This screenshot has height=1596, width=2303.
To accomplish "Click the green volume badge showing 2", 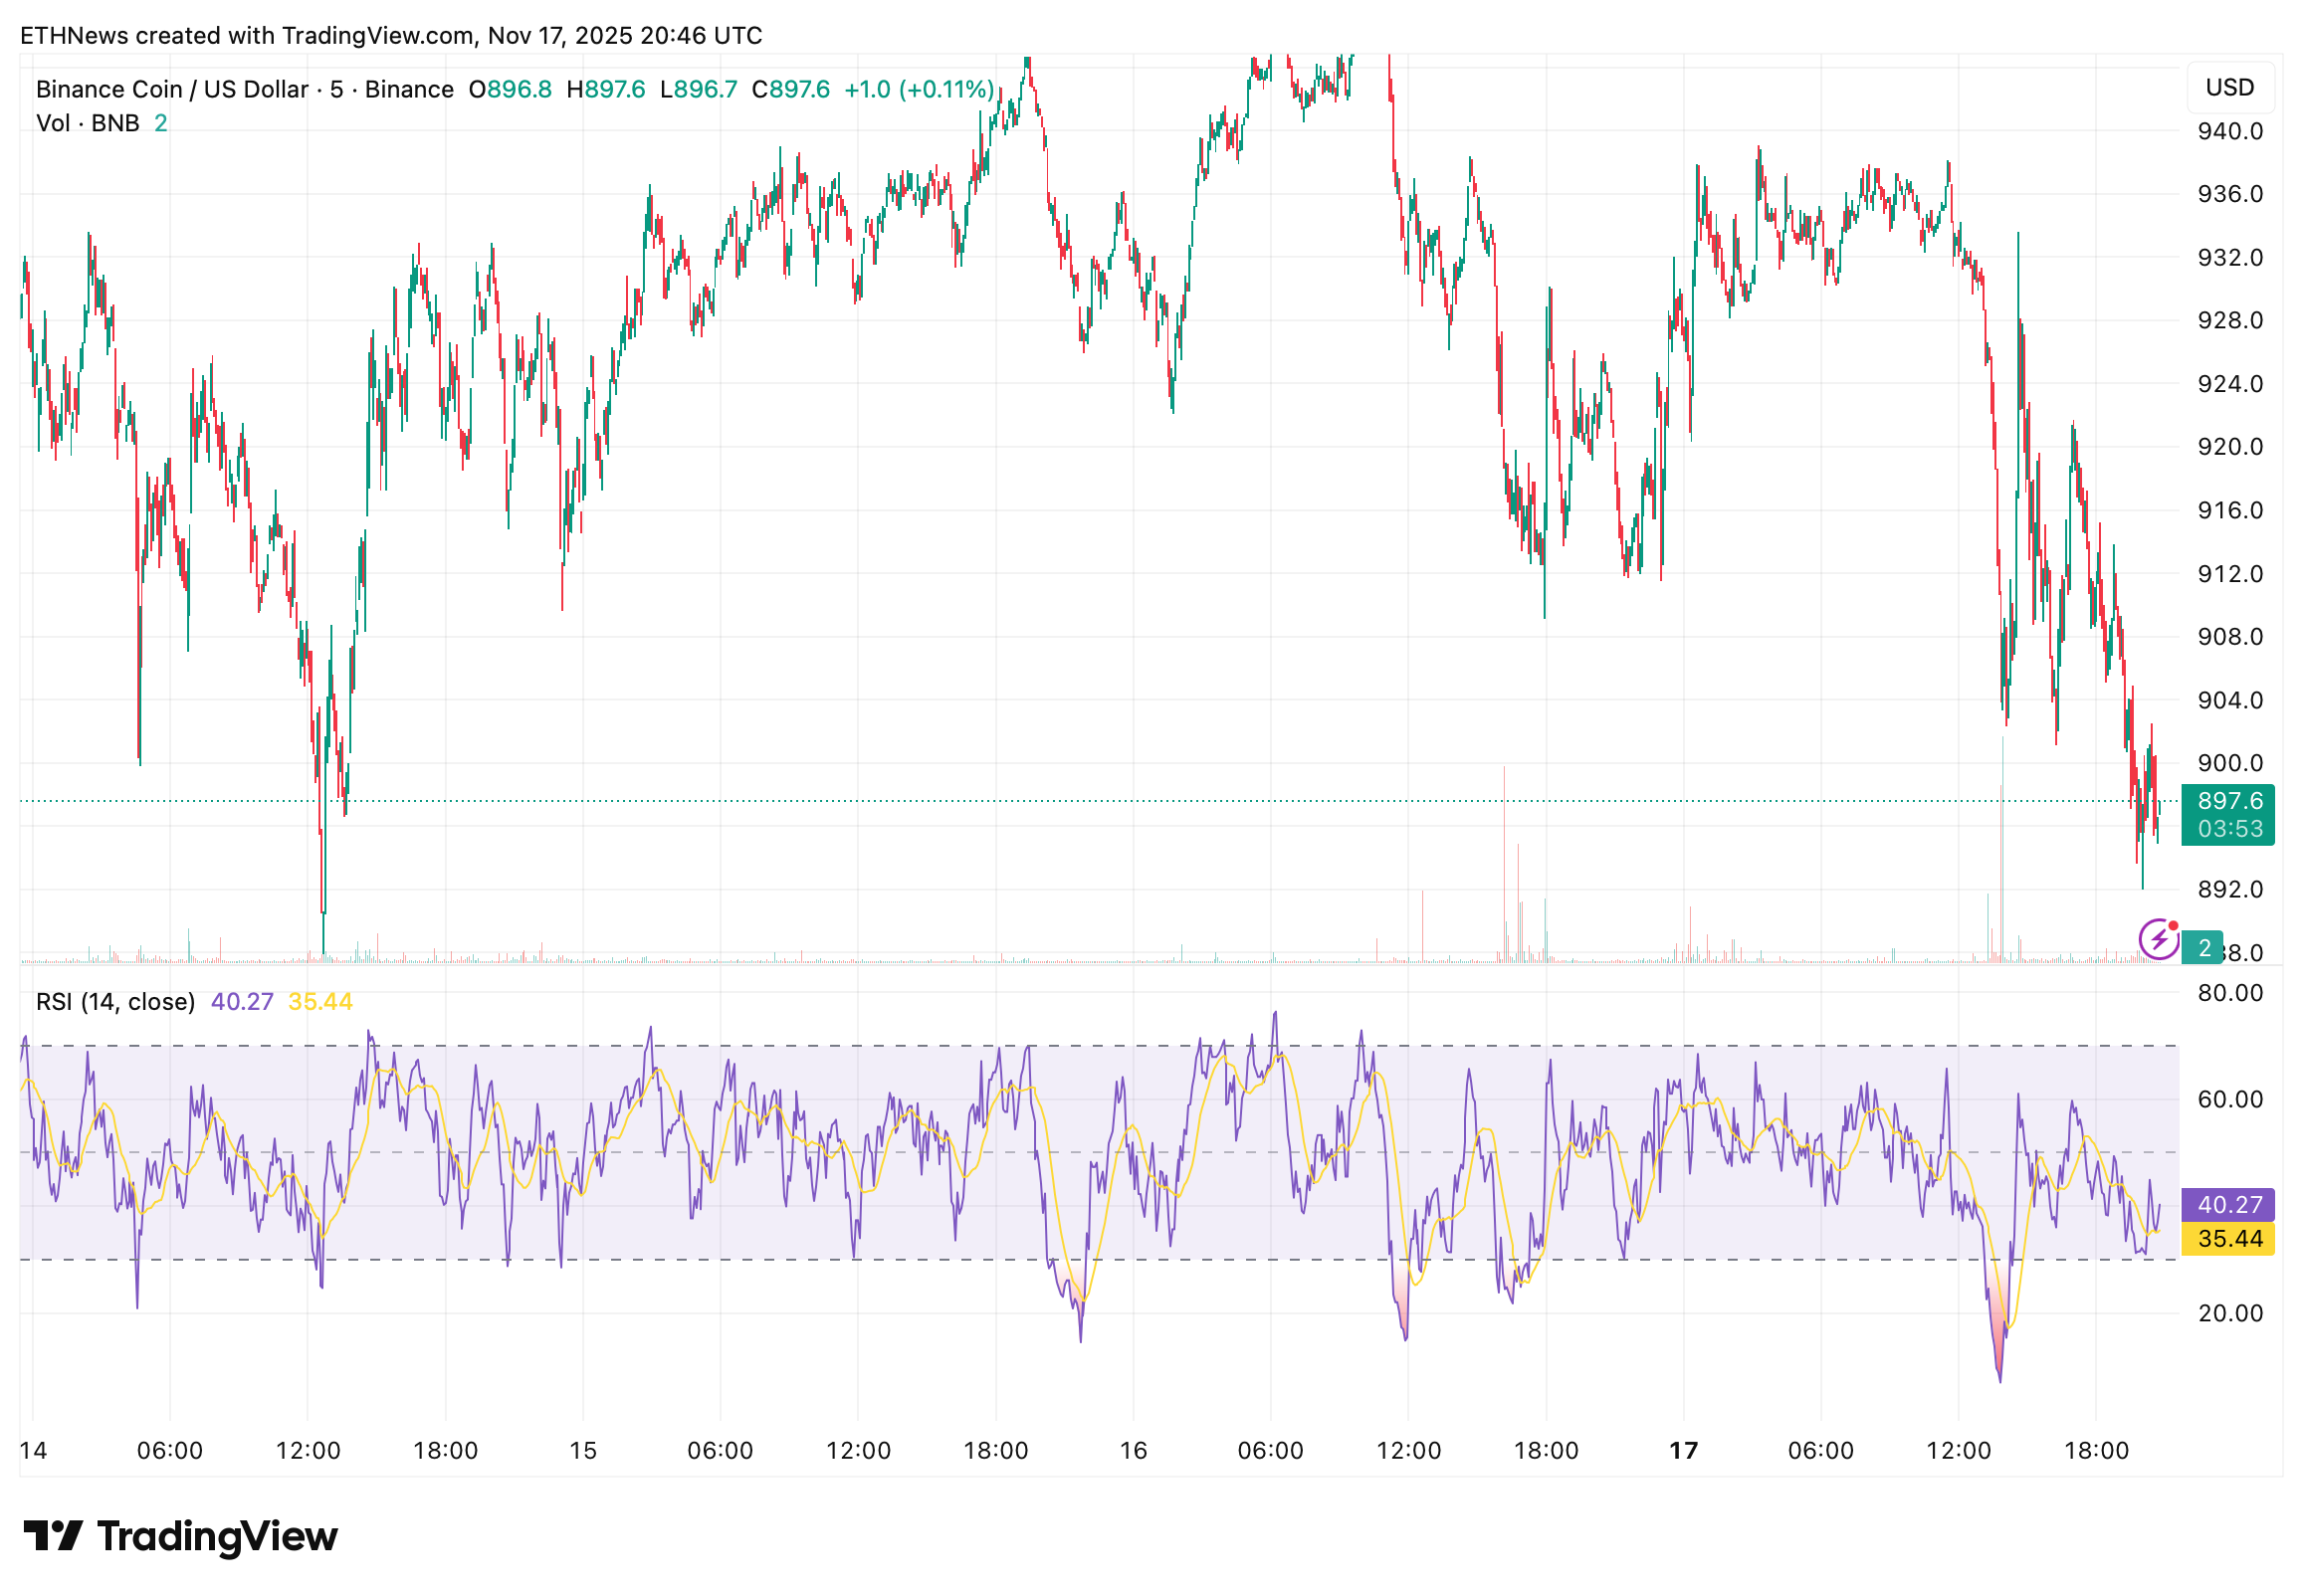I will point(2203,948).
